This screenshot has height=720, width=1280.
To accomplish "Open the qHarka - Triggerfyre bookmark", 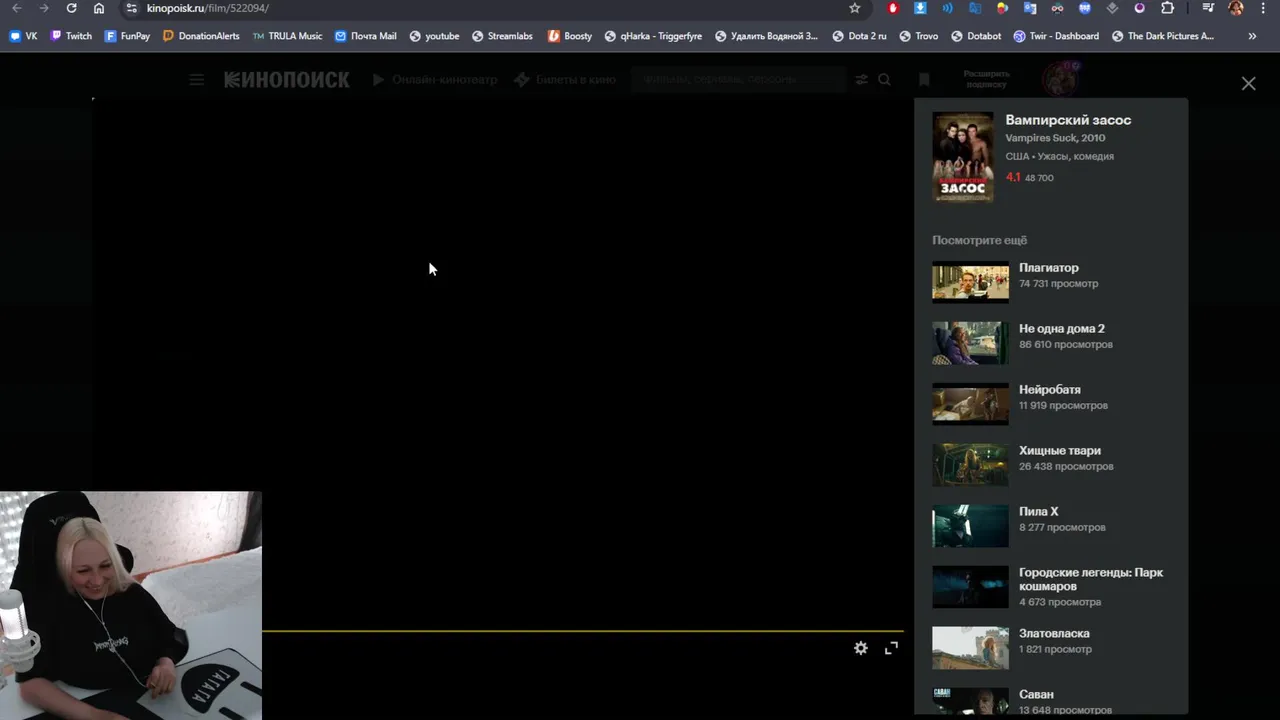I will (654, 36).
